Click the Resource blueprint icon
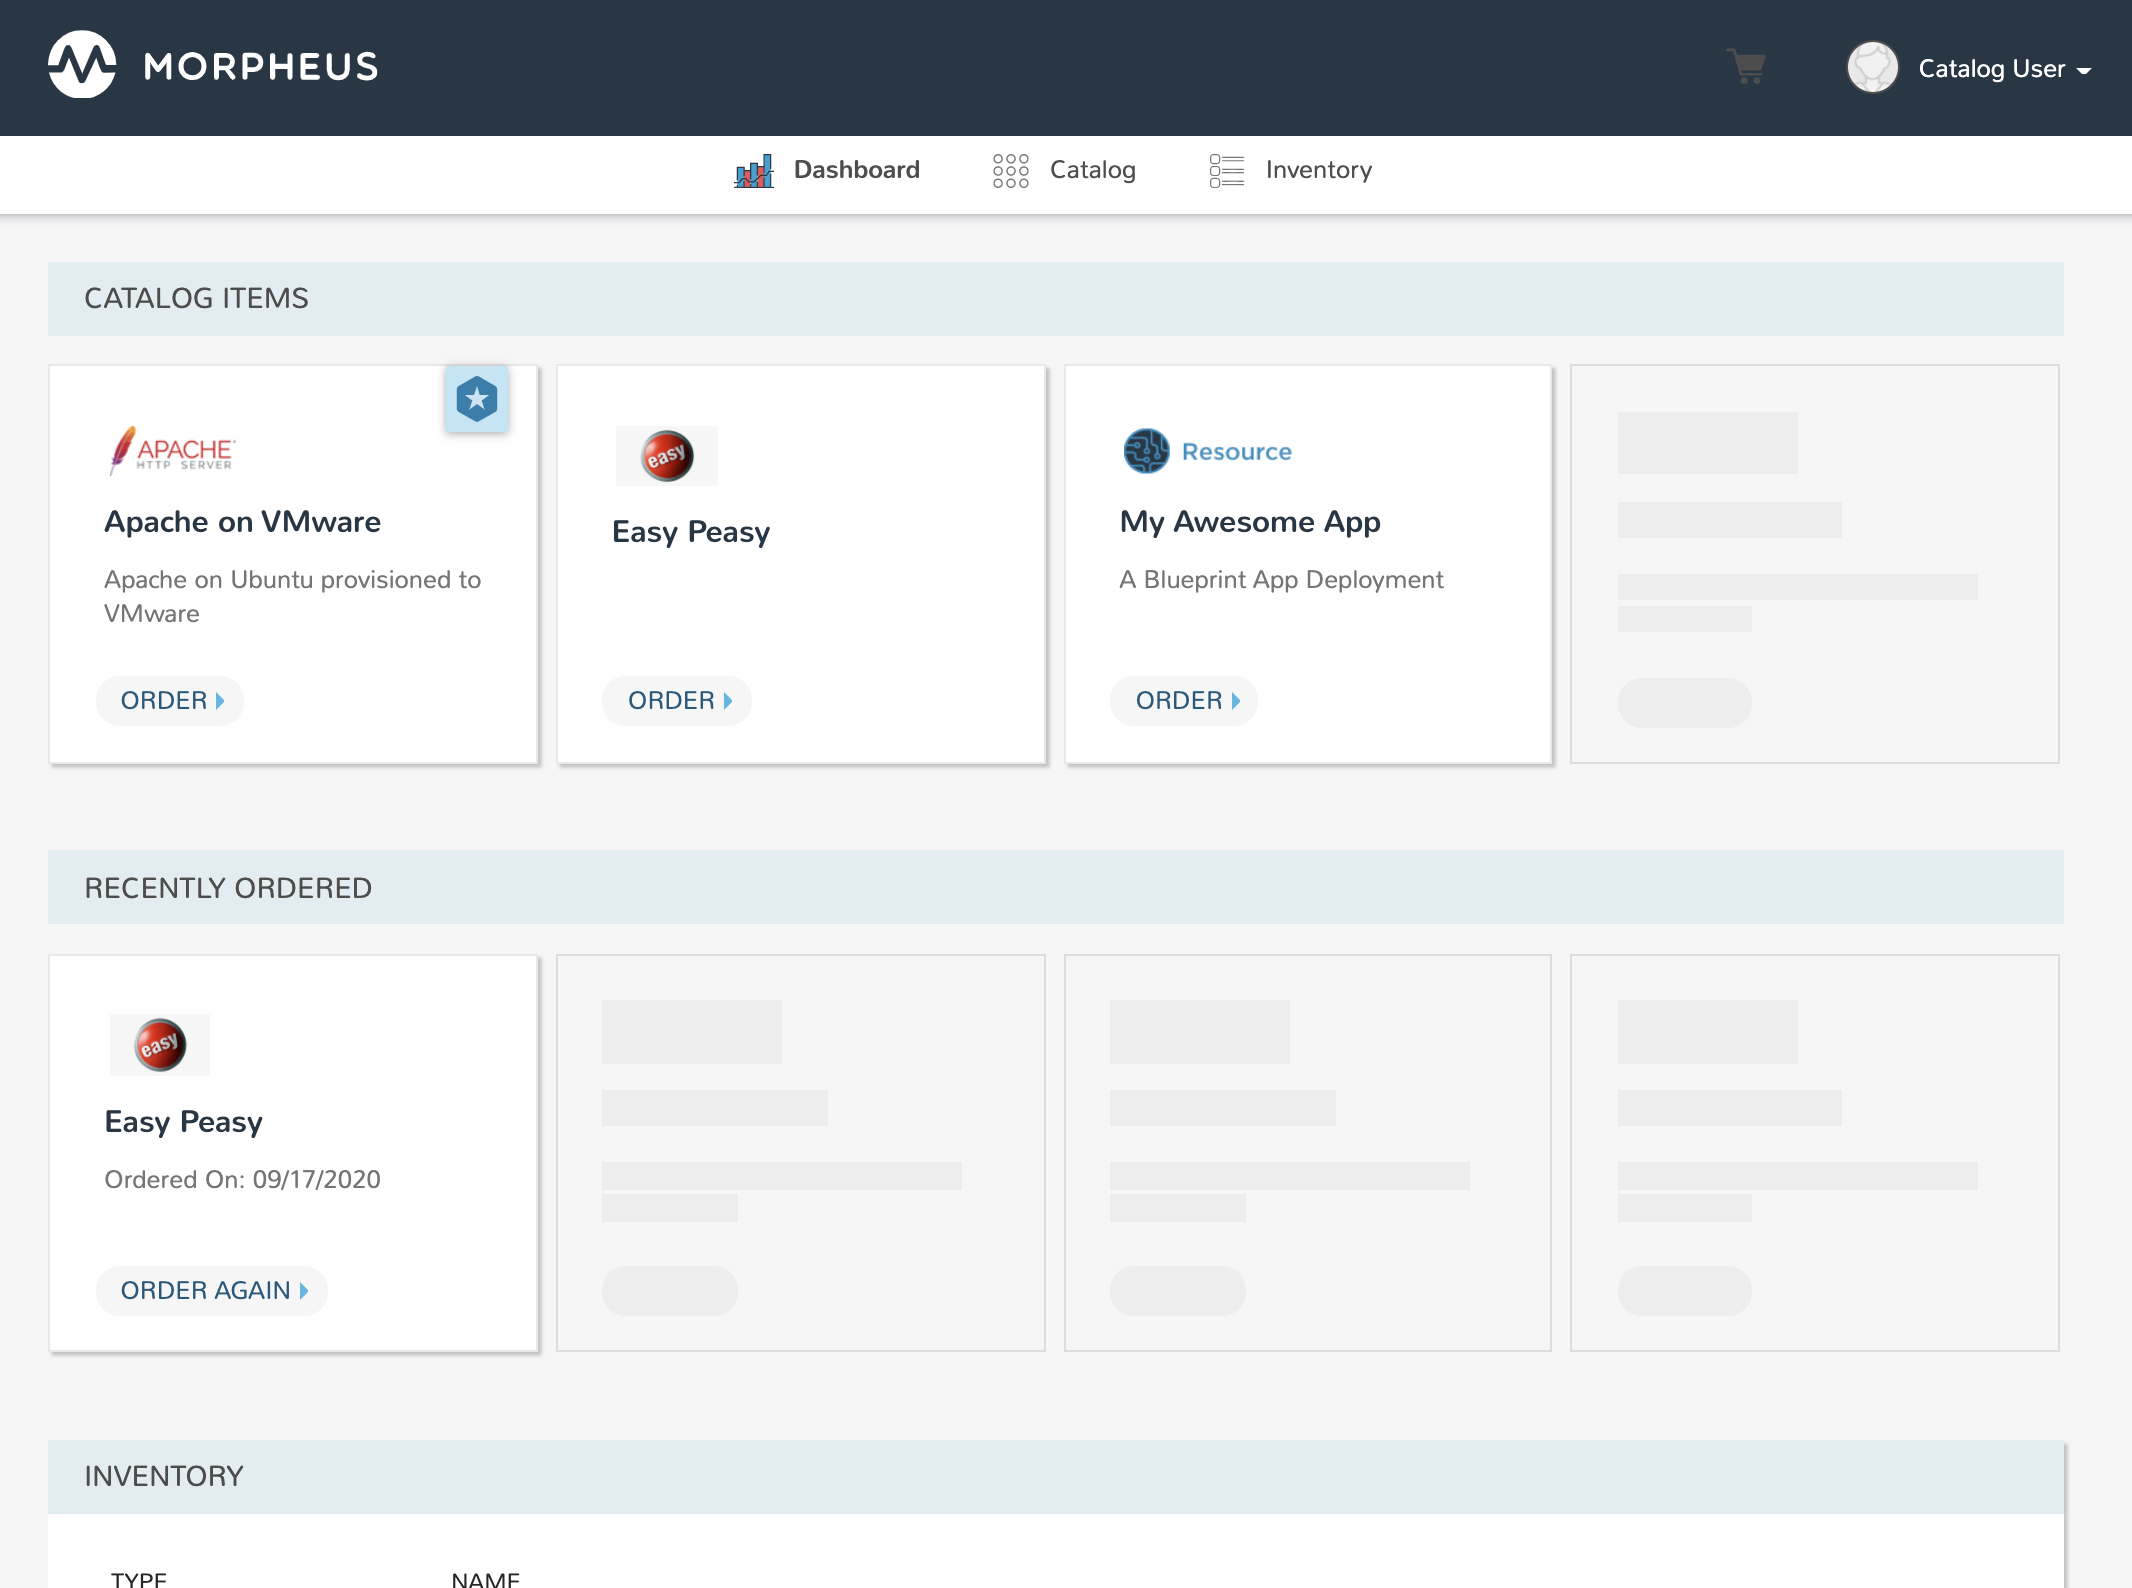Screen dimensions: 2132x1588 [x=1146, y=451]
